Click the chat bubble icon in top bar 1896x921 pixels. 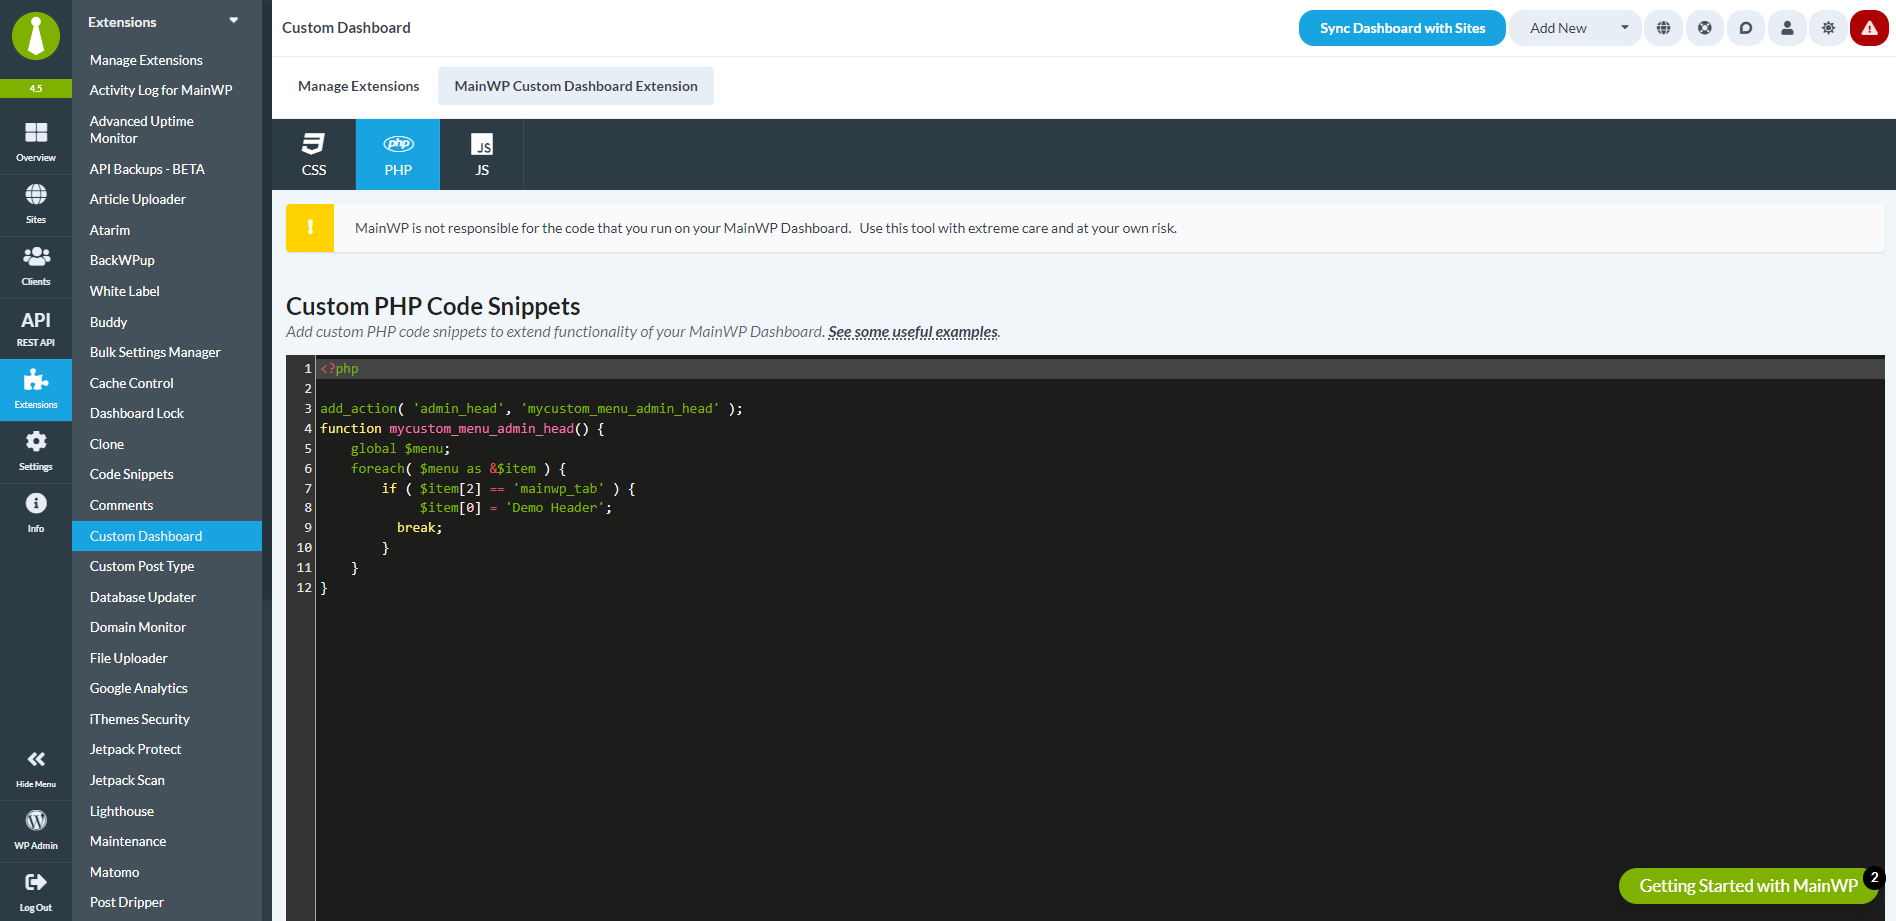(x=1746, y=28)
